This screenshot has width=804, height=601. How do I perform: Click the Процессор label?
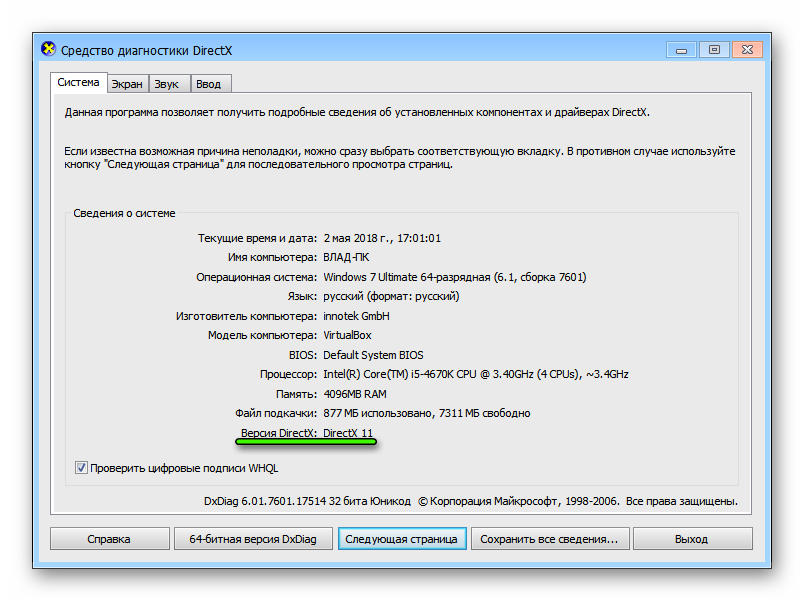click(x=288, y=374)
